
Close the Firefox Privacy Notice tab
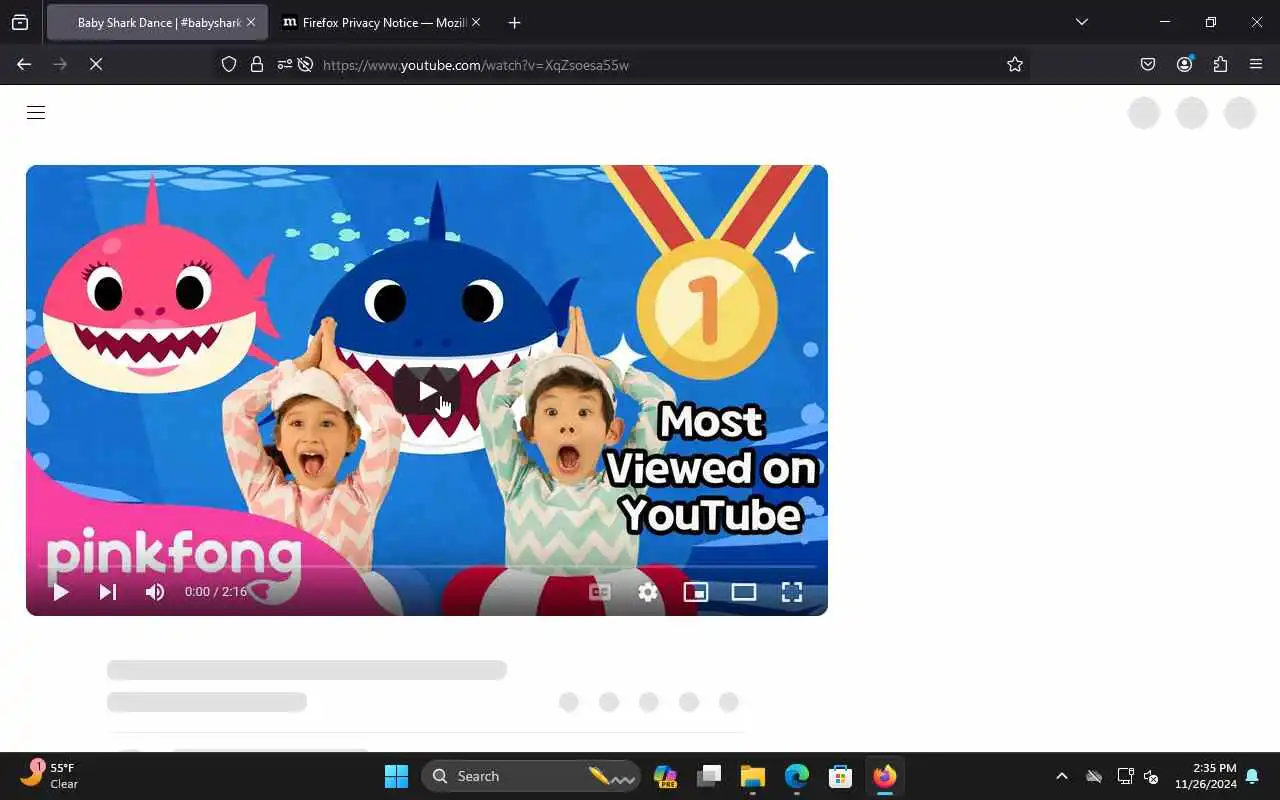475,22
